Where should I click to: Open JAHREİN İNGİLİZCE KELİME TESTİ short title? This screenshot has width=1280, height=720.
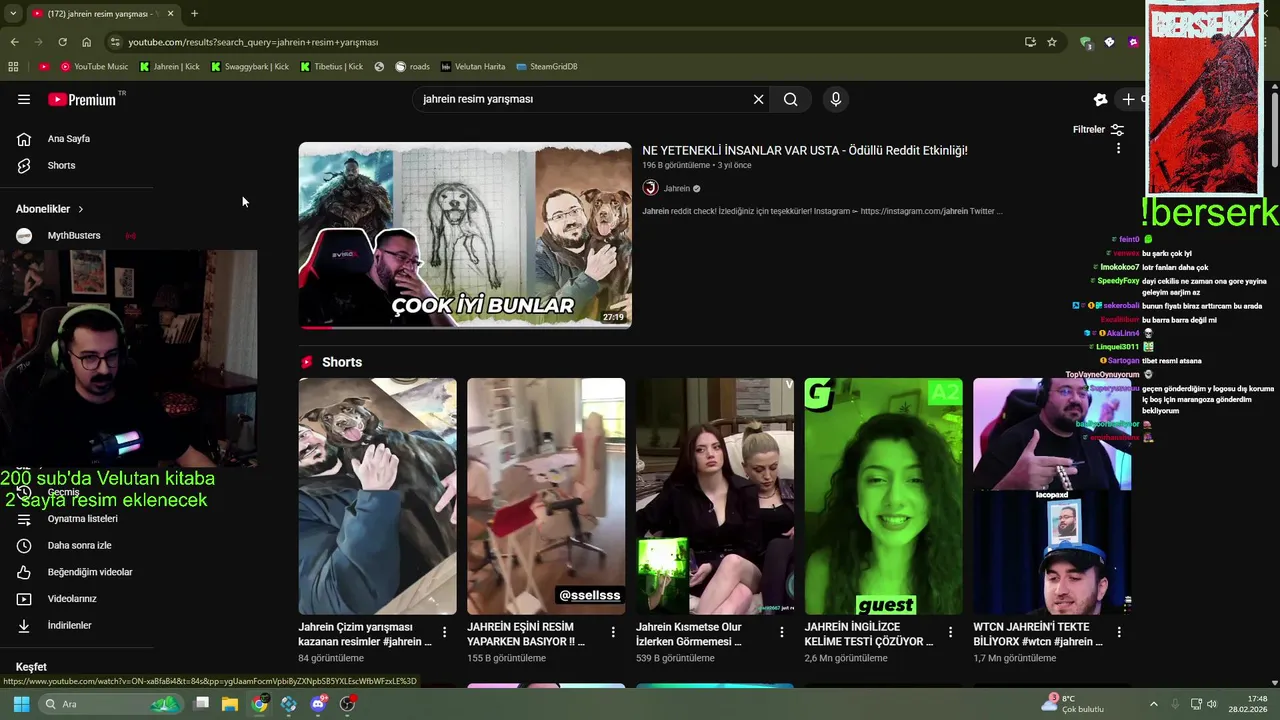(x=869, y=634)
